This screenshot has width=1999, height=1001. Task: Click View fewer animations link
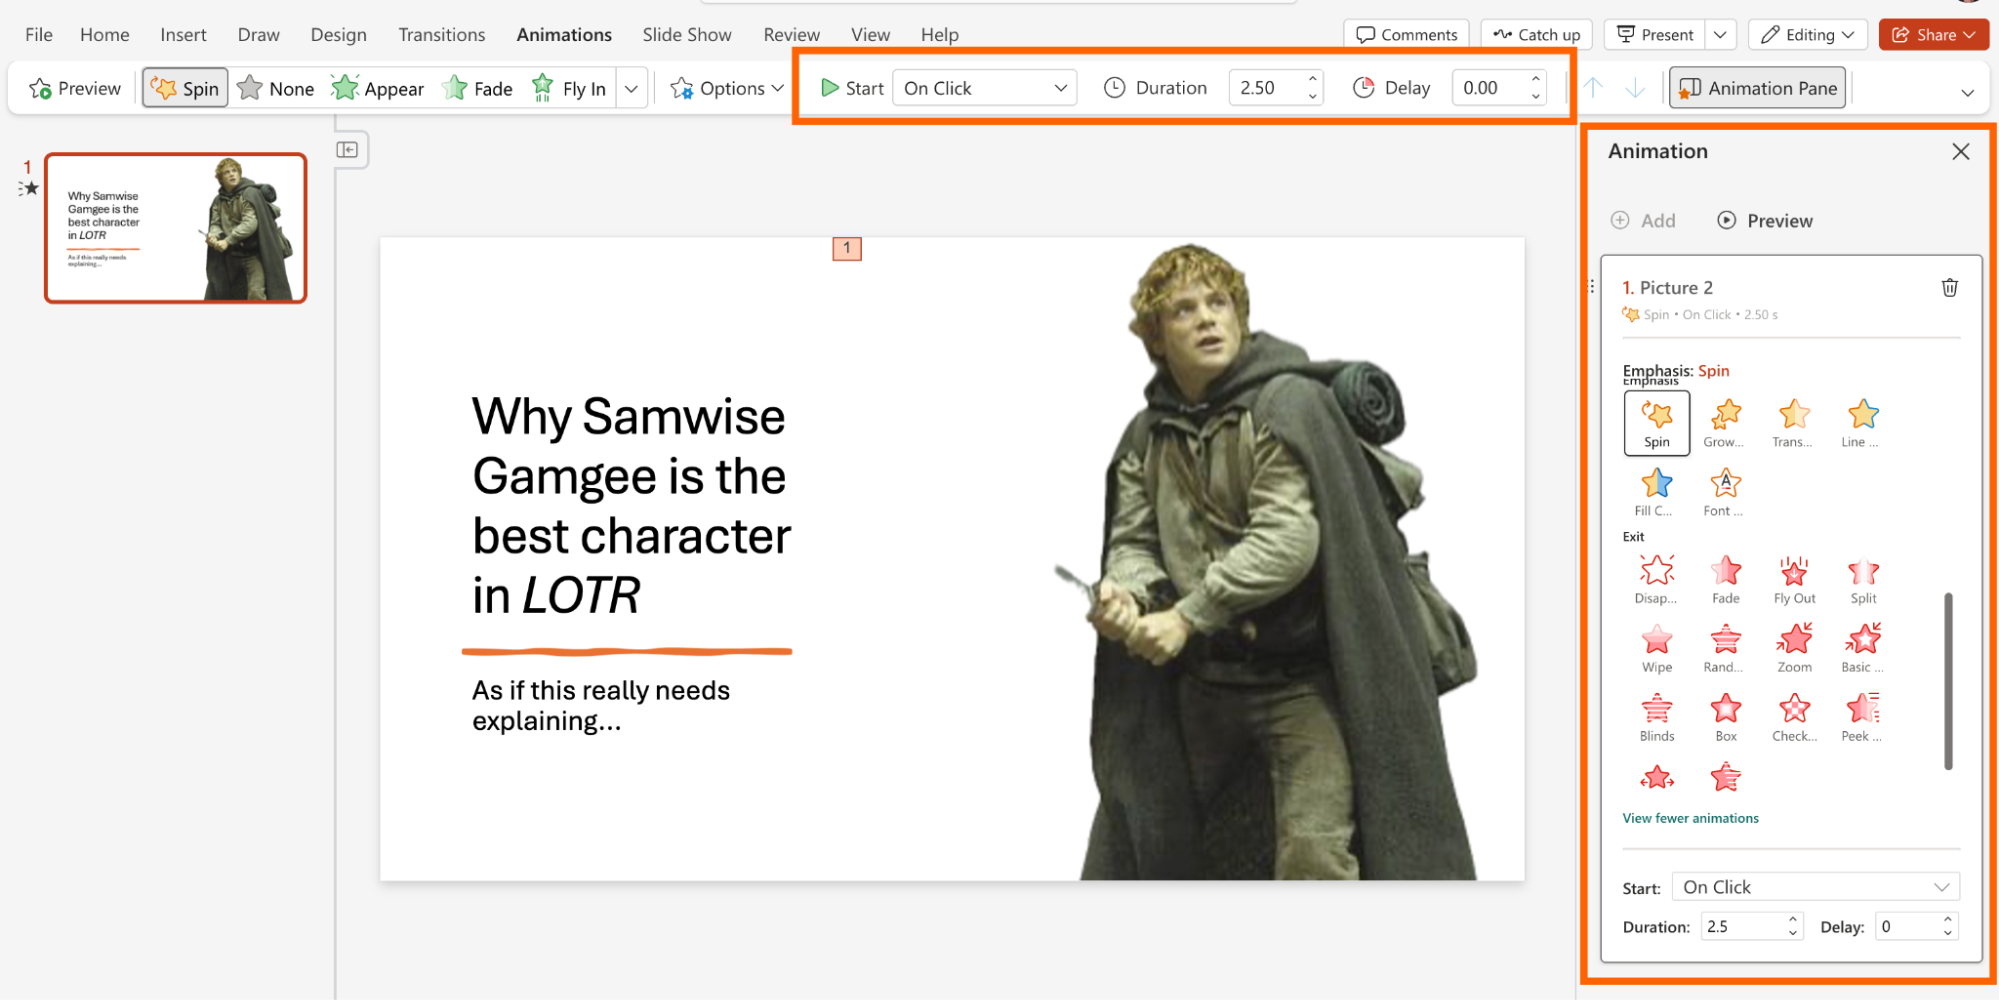click(x=1690, y=818)
